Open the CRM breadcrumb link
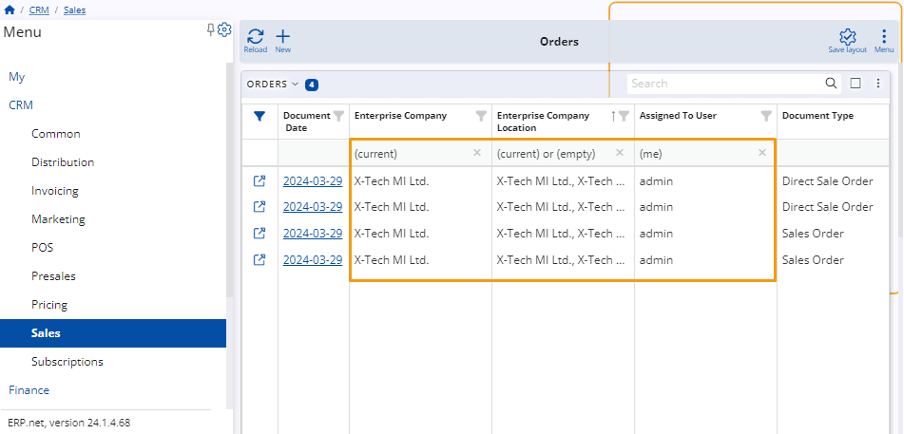 pos(39,10)
